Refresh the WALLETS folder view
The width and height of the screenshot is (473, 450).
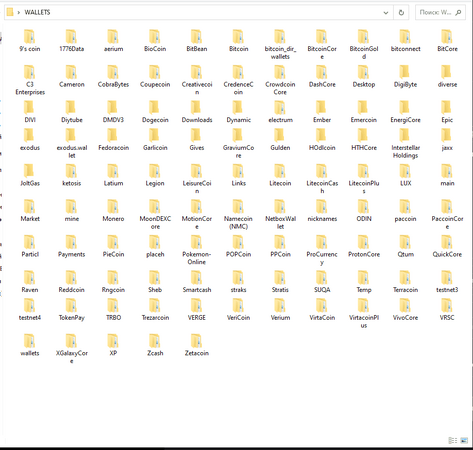[401, 13]
